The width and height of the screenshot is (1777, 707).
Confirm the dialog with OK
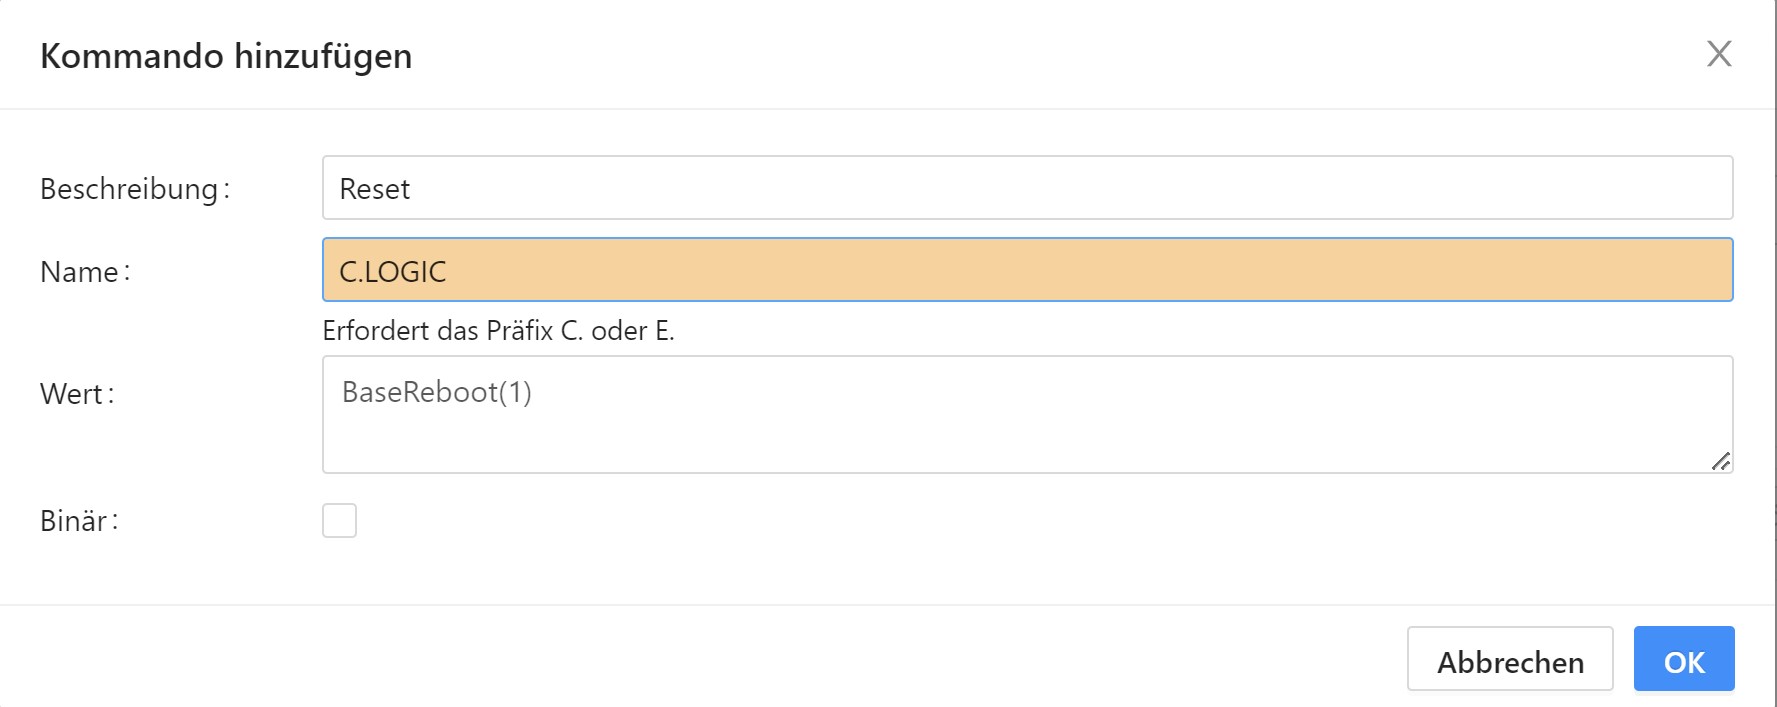coord(1683,660)
